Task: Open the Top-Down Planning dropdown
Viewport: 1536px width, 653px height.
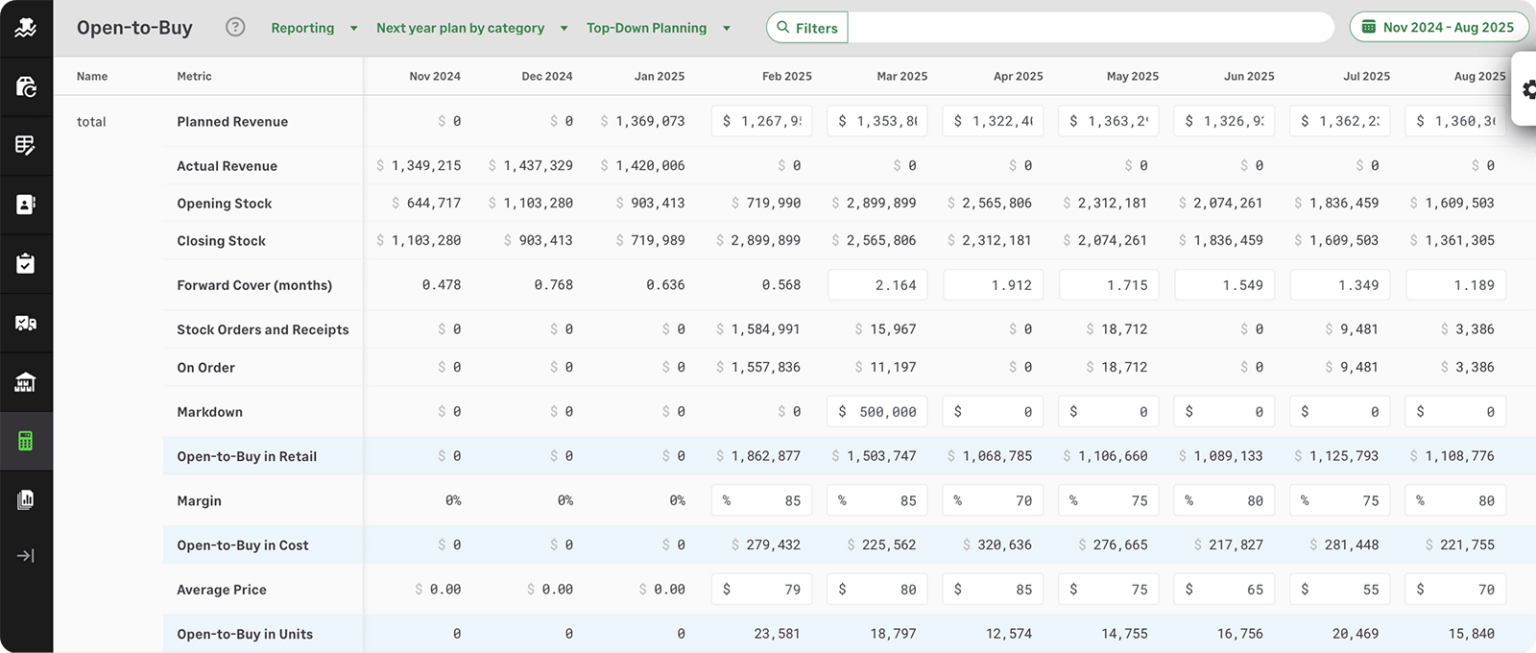Action: [x=658, y=28]
